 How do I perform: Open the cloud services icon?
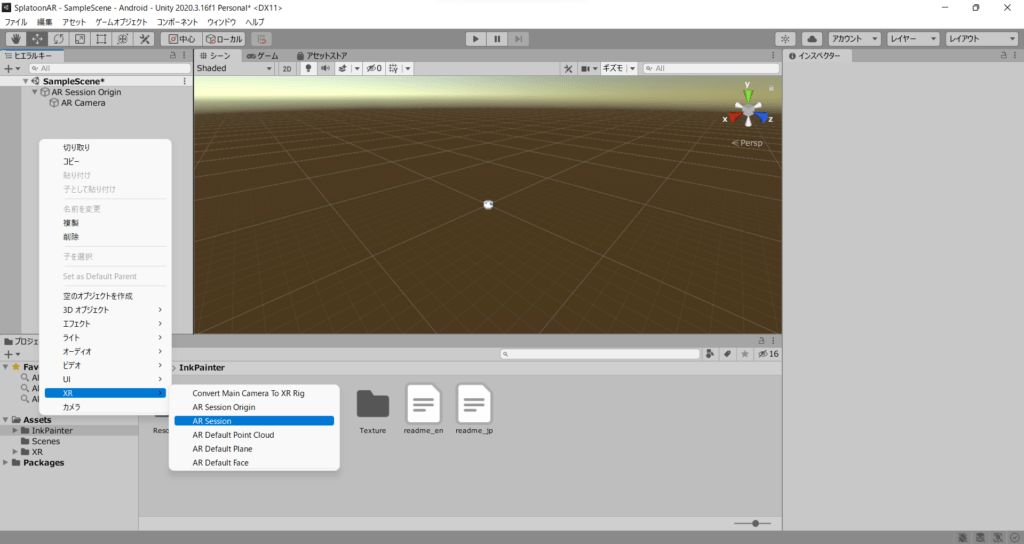point(812,39)
